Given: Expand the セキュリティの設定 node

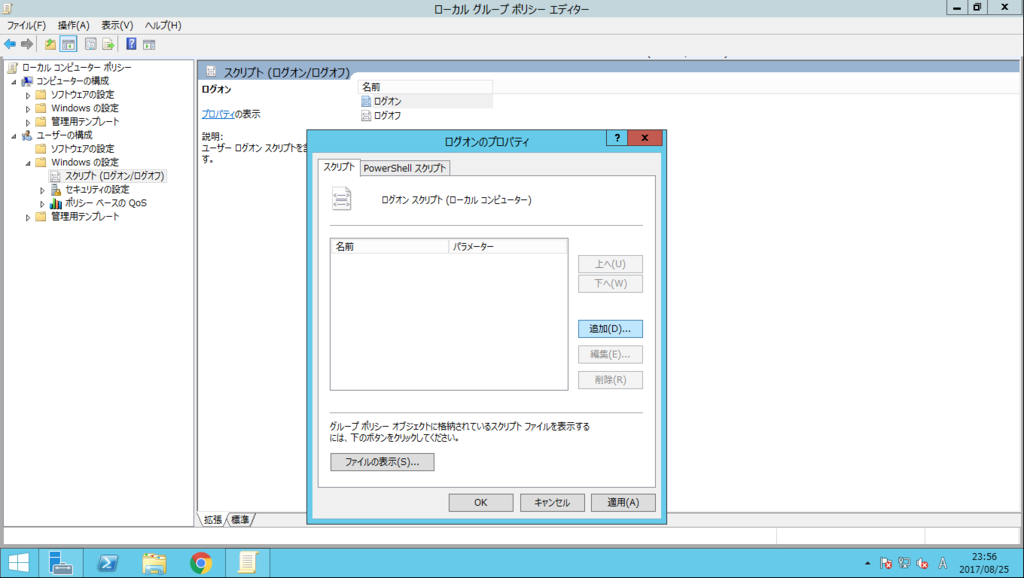Looking at the screenshot, I should coord(42,190).
